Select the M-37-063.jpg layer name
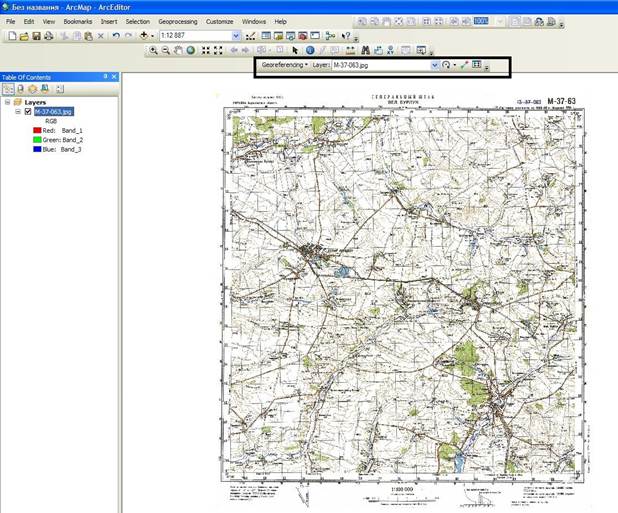Image resolution: width=618 pixels, height=513 pixels. point(54,112)
